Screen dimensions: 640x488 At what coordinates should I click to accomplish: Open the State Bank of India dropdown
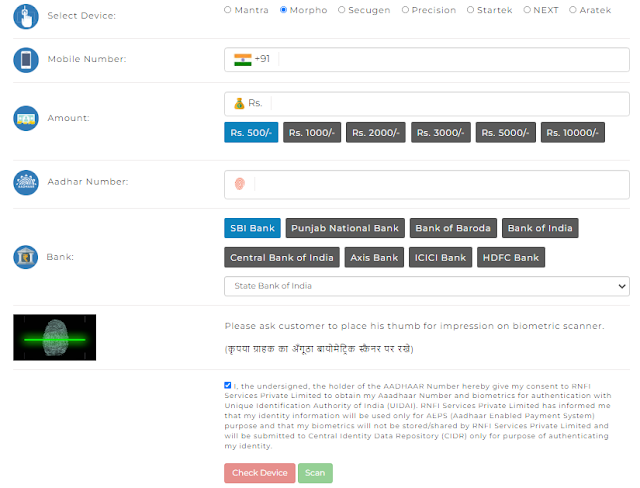coord(427,286)
